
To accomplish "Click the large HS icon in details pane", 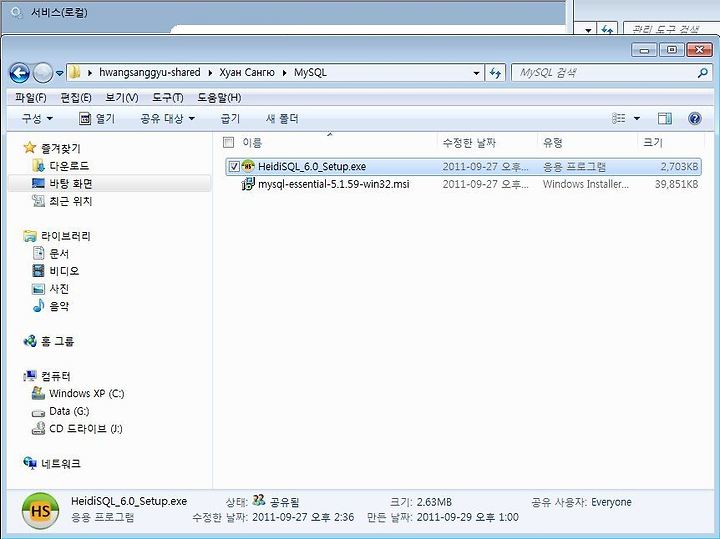I will pos(40,511).
